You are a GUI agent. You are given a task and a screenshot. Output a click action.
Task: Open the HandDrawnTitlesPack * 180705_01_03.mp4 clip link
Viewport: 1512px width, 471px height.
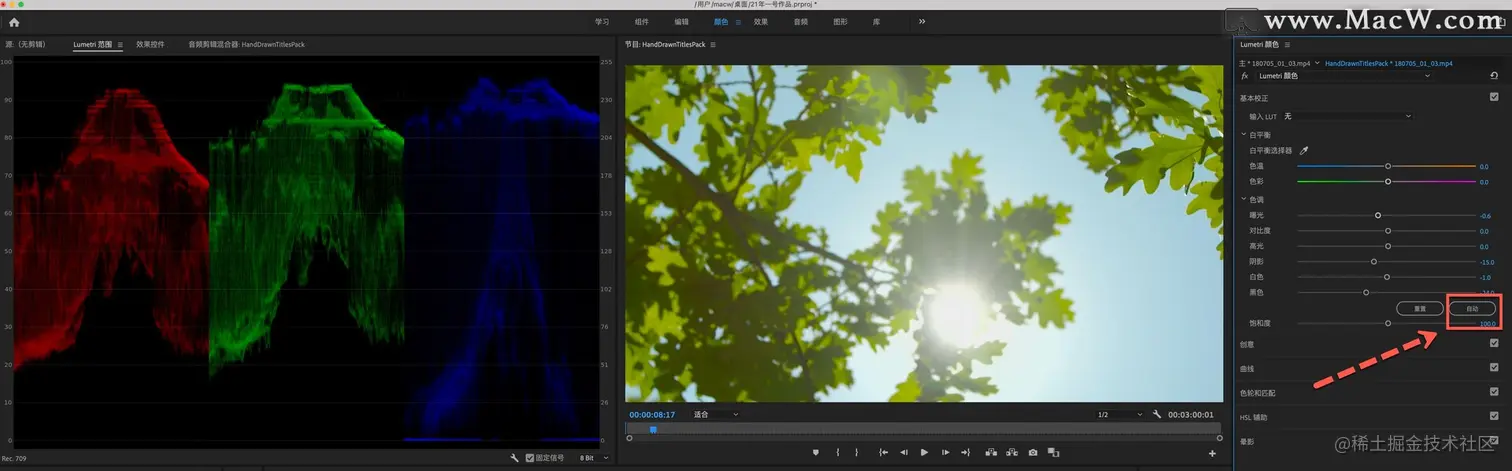coord(1388,63)
